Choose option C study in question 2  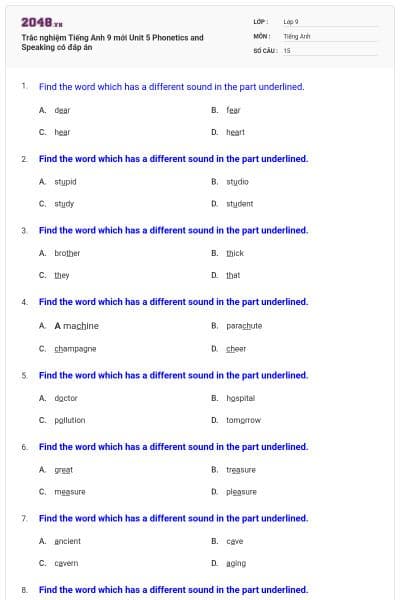tap(64, 204)
